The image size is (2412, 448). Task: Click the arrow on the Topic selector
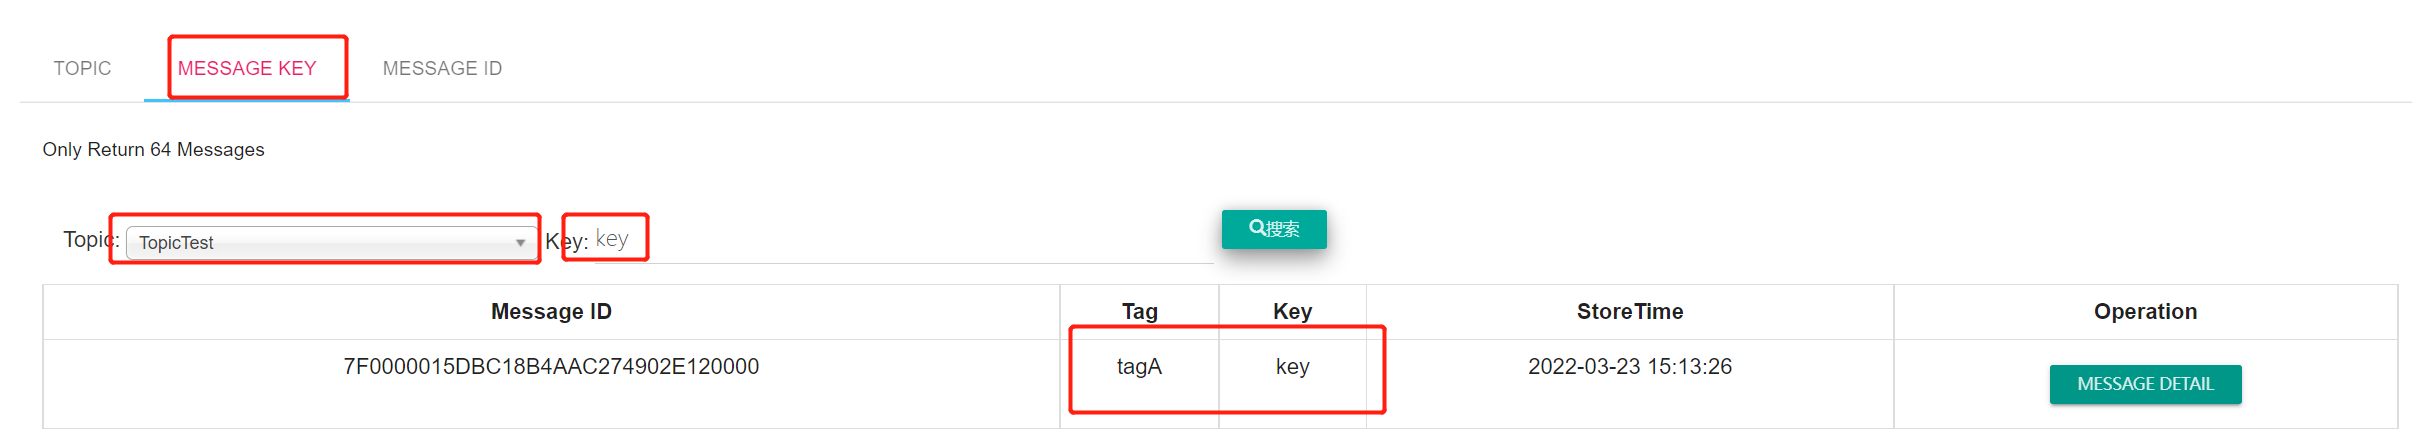pyautogui.click(x=520, y=243)
